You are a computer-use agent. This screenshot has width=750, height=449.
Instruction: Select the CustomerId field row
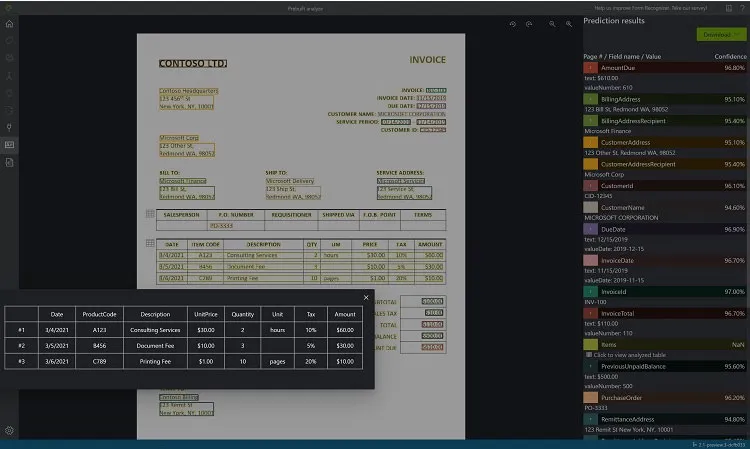[664, 186]
